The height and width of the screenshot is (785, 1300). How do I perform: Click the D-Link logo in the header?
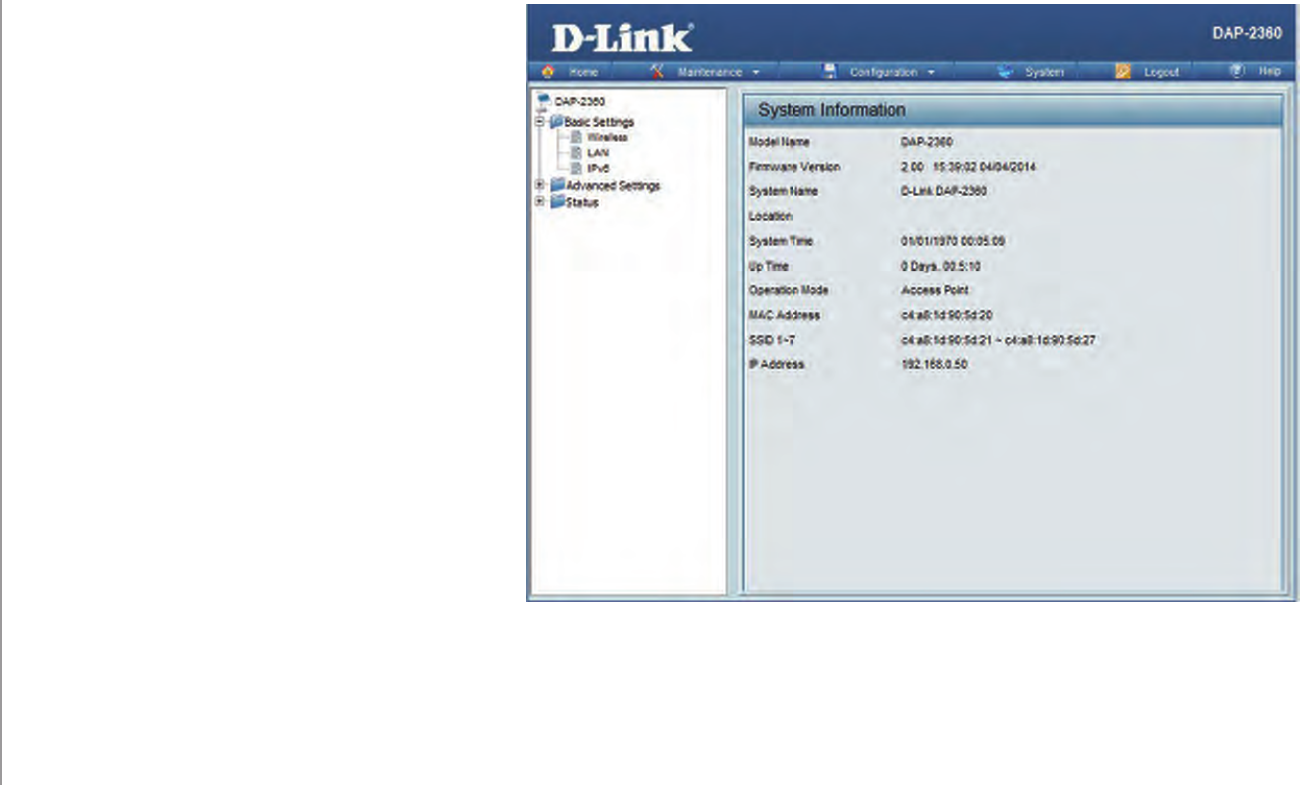[x=623, y=38]
